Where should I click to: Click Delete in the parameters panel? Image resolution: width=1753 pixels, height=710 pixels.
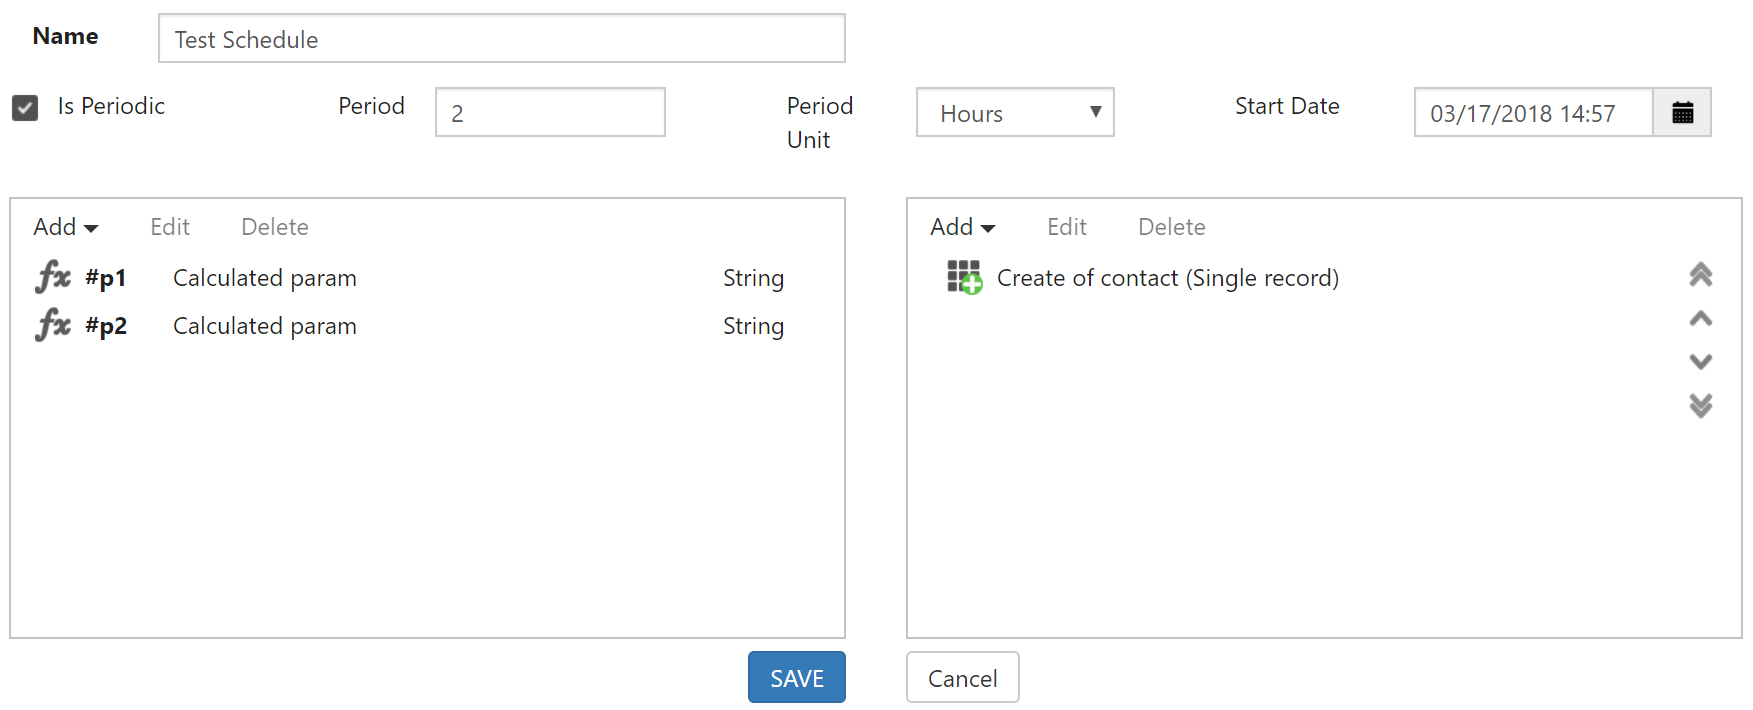click(x=274, y=227)
